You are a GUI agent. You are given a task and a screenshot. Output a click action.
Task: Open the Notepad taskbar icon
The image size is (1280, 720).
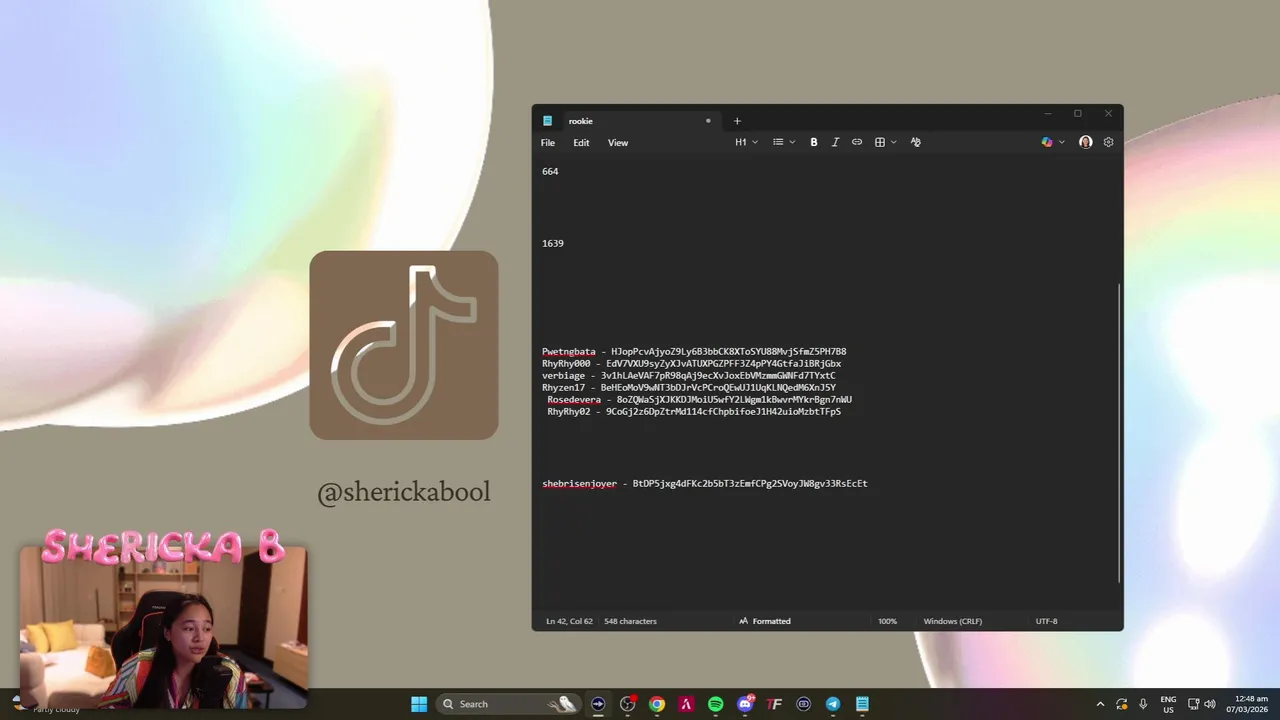tap(862, 704)
